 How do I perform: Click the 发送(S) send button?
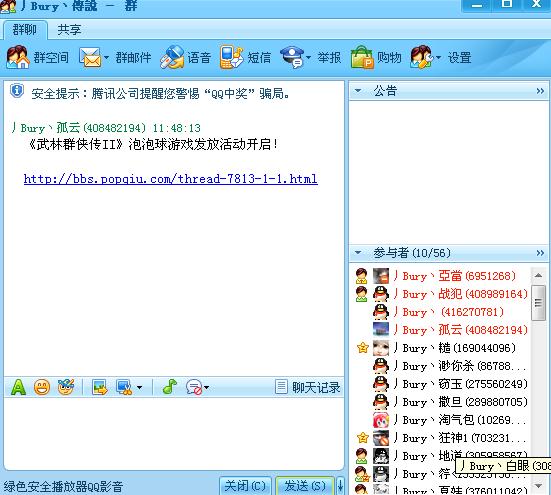click(x=305, y=486)
